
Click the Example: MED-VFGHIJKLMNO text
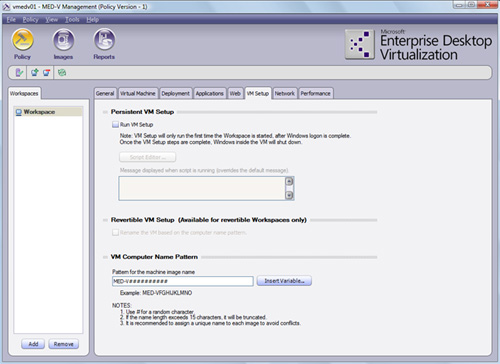point(156,293)
